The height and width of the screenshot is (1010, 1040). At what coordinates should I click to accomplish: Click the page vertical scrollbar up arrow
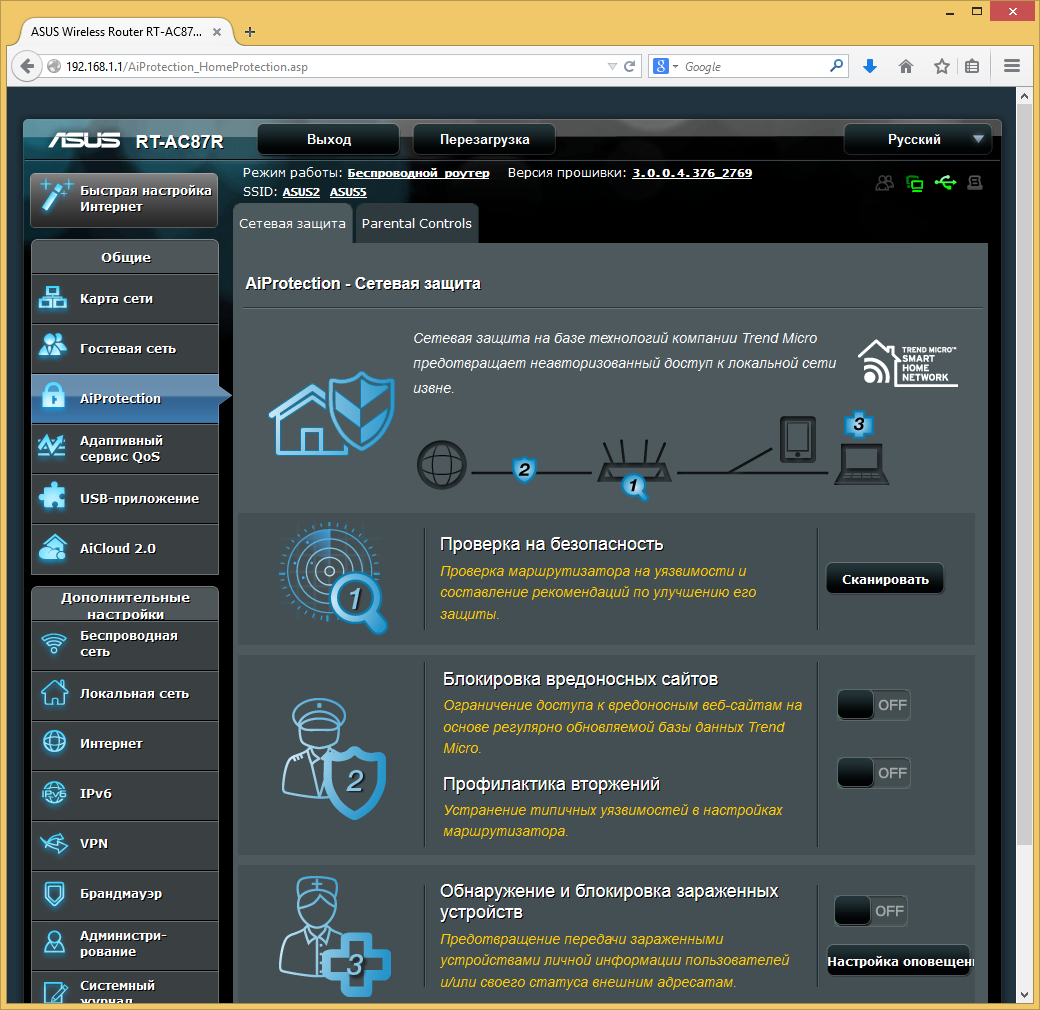(x=1024, y=95)
